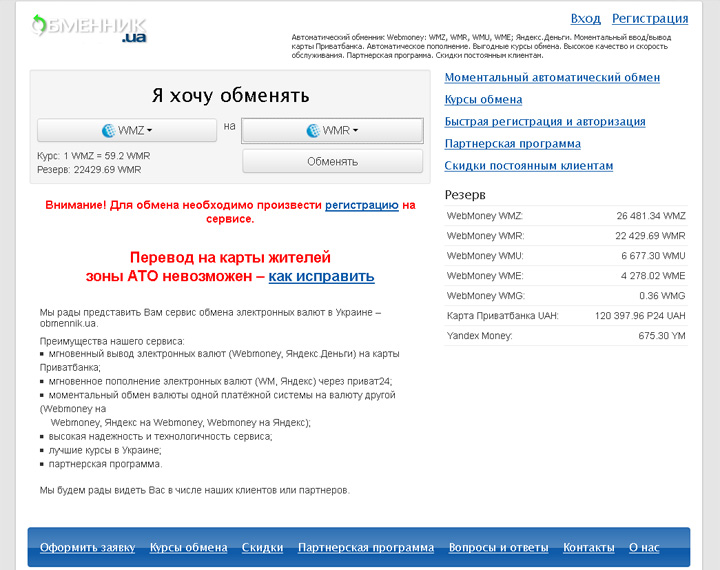Viewport: 720px width, 570px height.
Task: Select Оформить заявку in footer menu
Action: pos(87,547)
